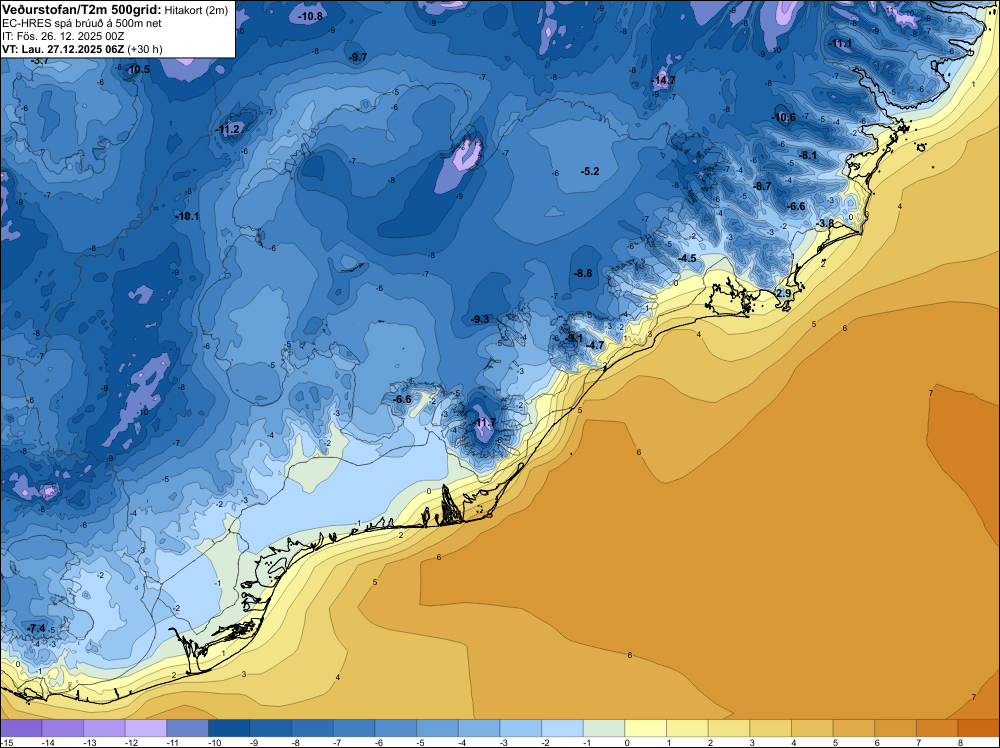Click the legend swatch between 0 and 1
Screen dimensions: 1000x748
tap(646, 728)
